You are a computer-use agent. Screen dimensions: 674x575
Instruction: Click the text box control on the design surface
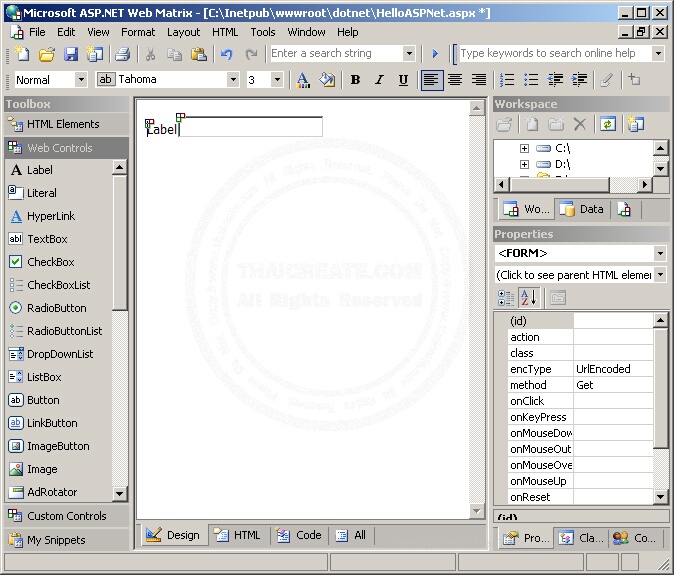(x=251, y=127)
